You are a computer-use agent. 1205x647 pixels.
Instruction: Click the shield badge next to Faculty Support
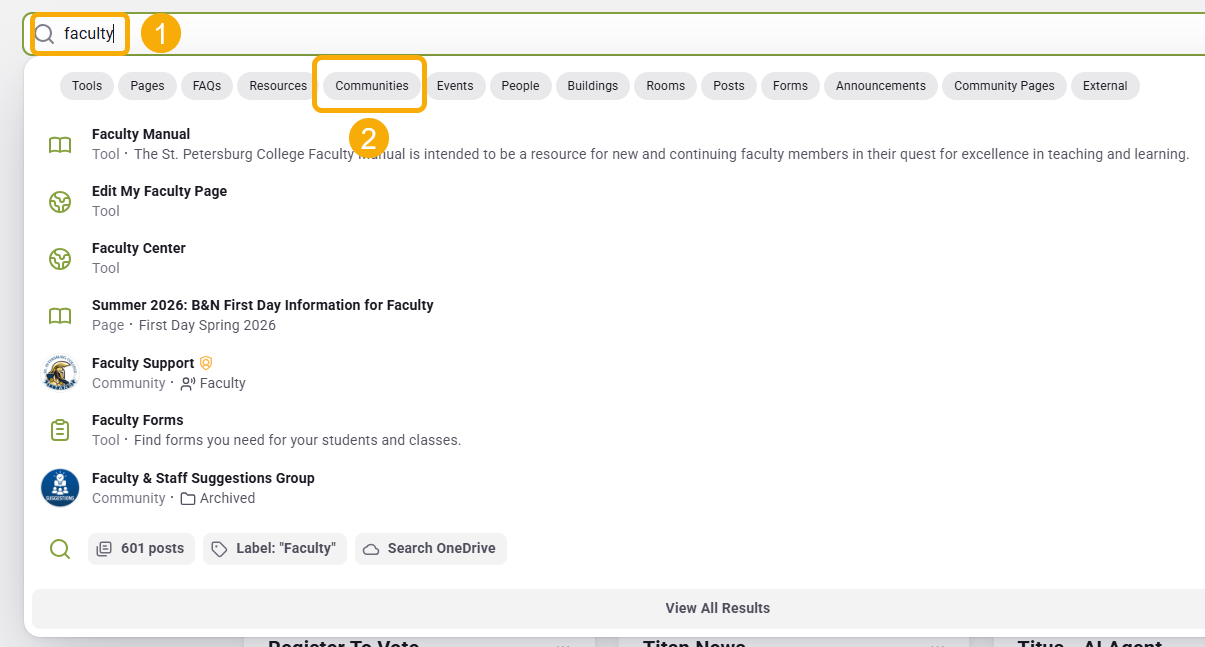point(206,364)
